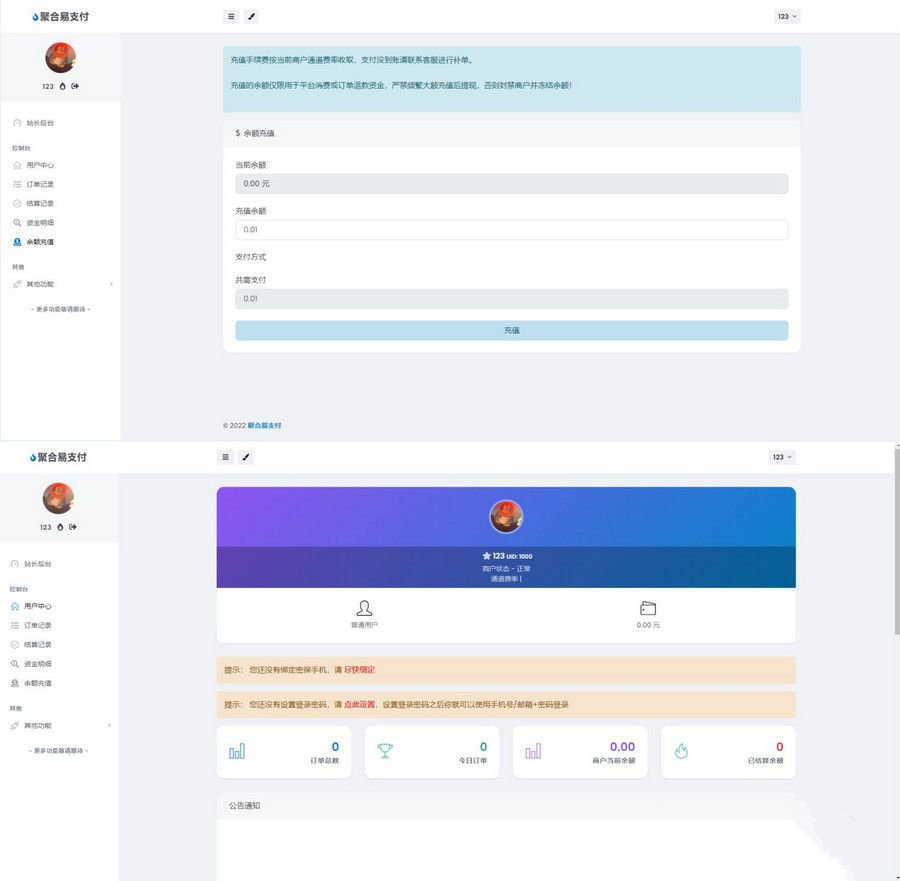
Task: Click the wallet icon above 0.00 元
Action: coord(647,608)
